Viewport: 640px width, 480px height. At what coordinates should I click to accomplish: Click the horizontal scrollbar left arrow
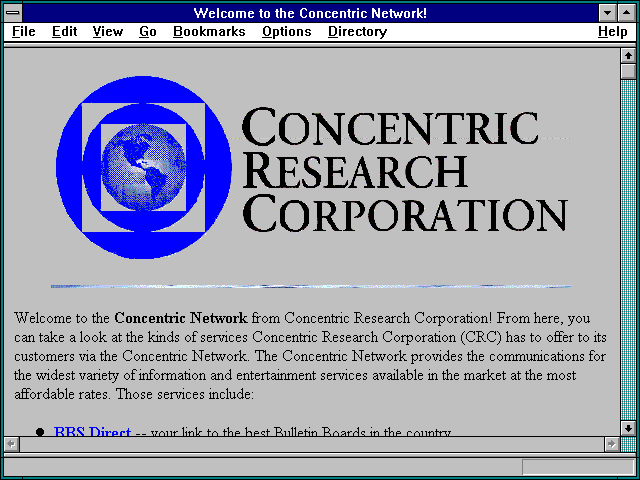point(11,444)
